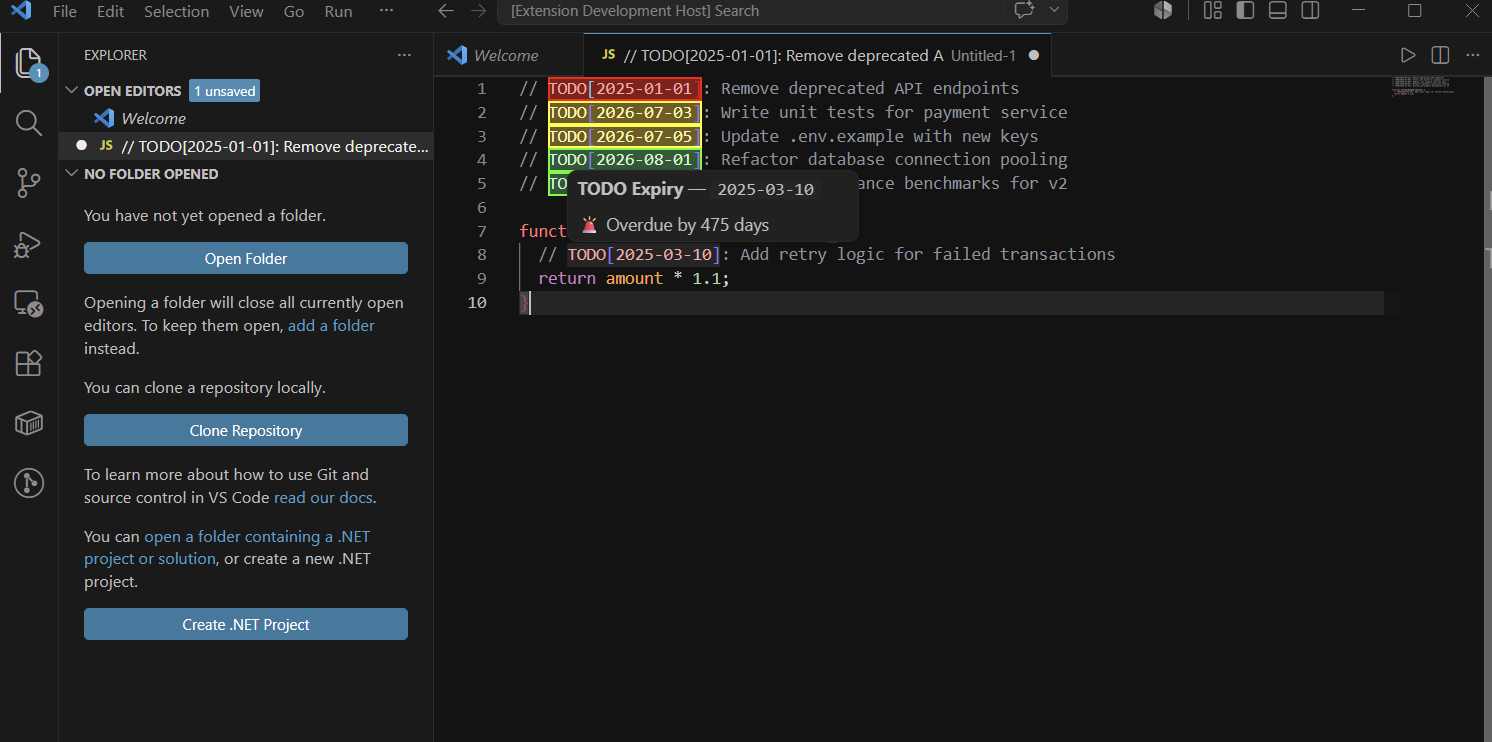Click line number 6 in the gutter
The width and height of the screenshot is (1492, 742).
click(481, 207)
